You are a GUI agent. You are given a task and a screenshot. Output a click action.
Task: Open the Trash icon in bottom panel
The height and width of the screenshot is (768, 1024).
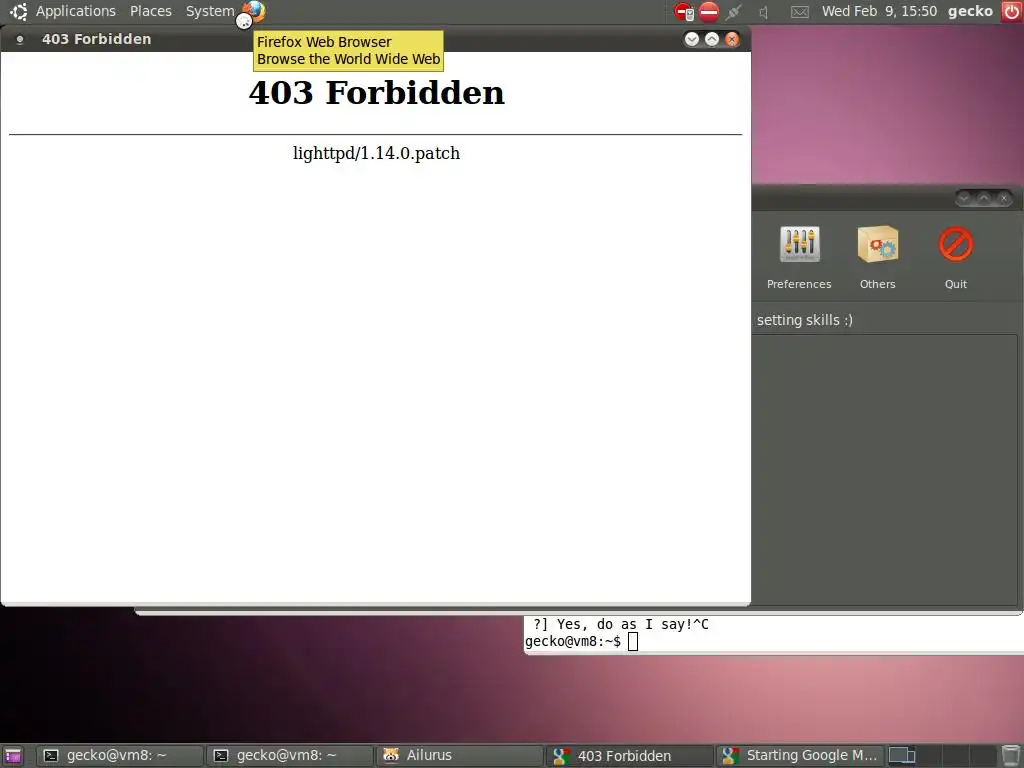coord(1011,756)
